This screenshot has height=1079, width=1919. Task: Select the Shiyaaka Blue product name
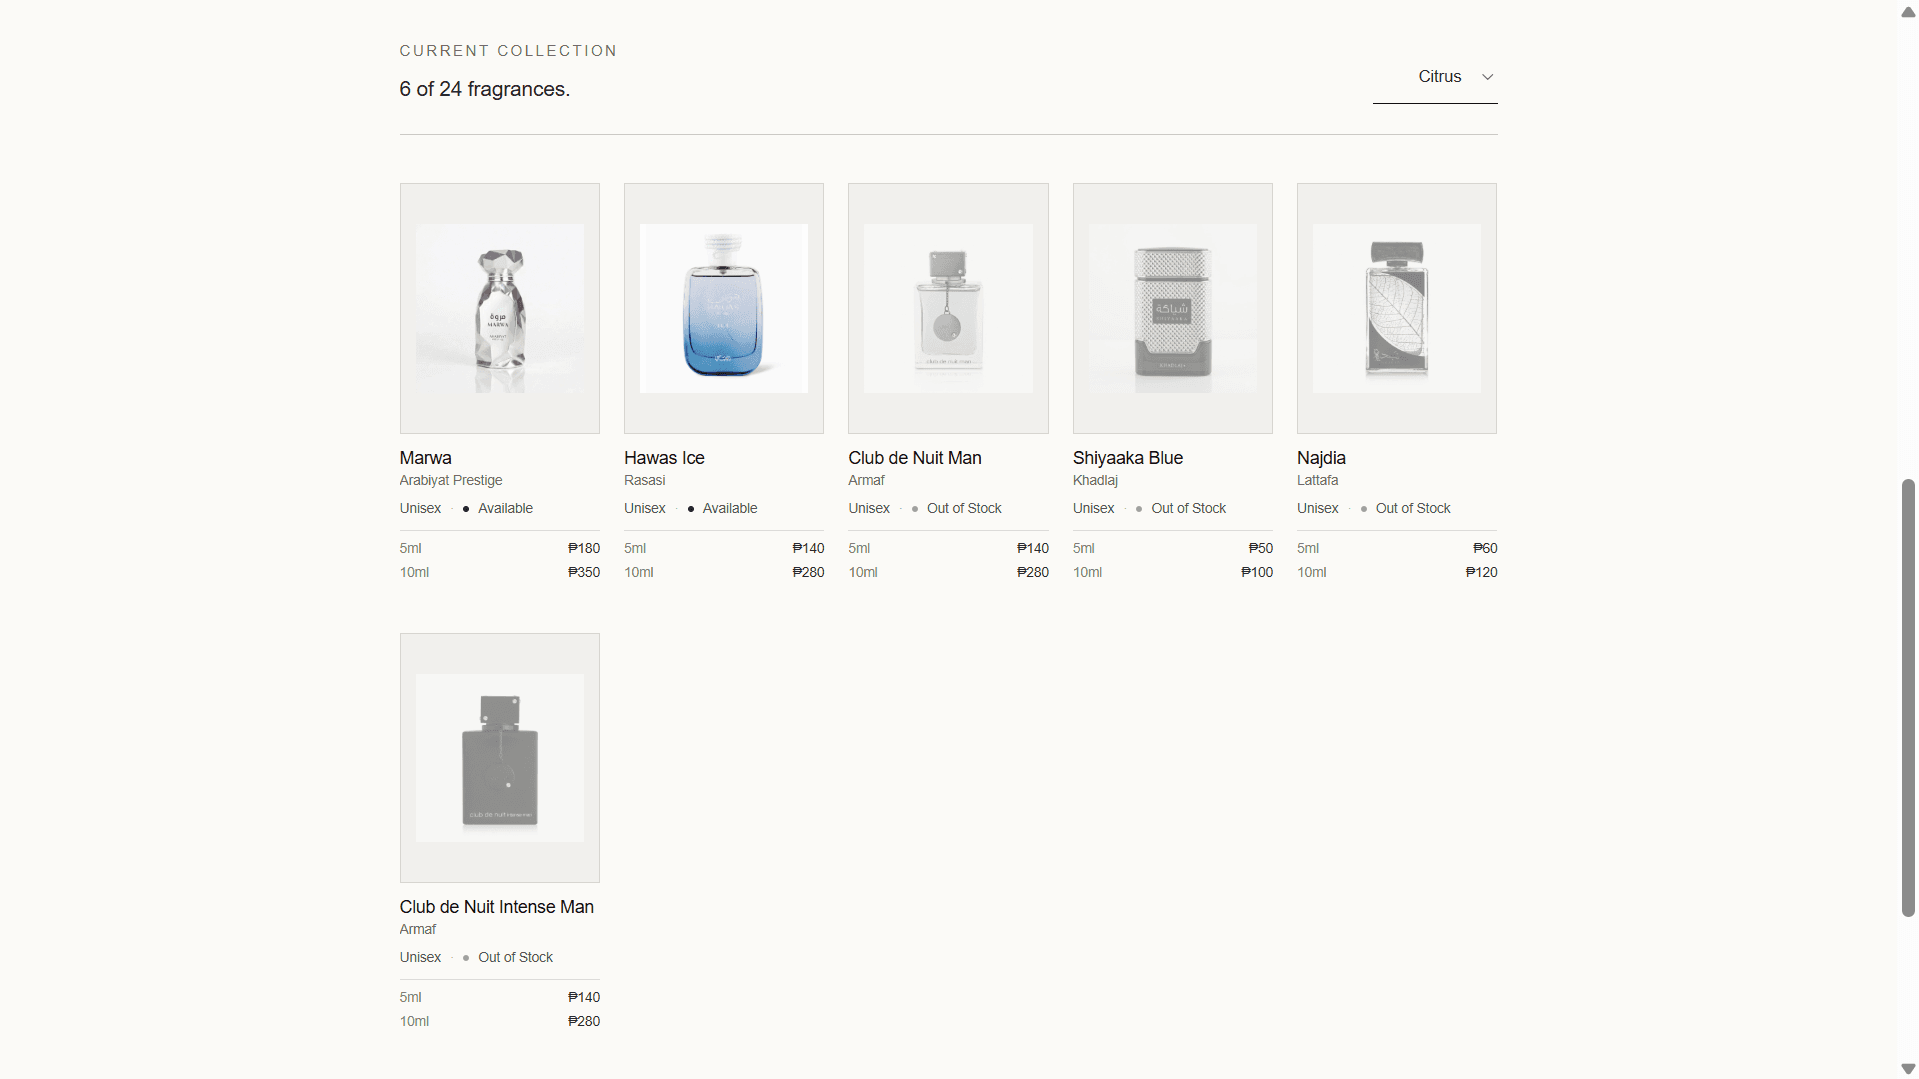click(1128, 458)
